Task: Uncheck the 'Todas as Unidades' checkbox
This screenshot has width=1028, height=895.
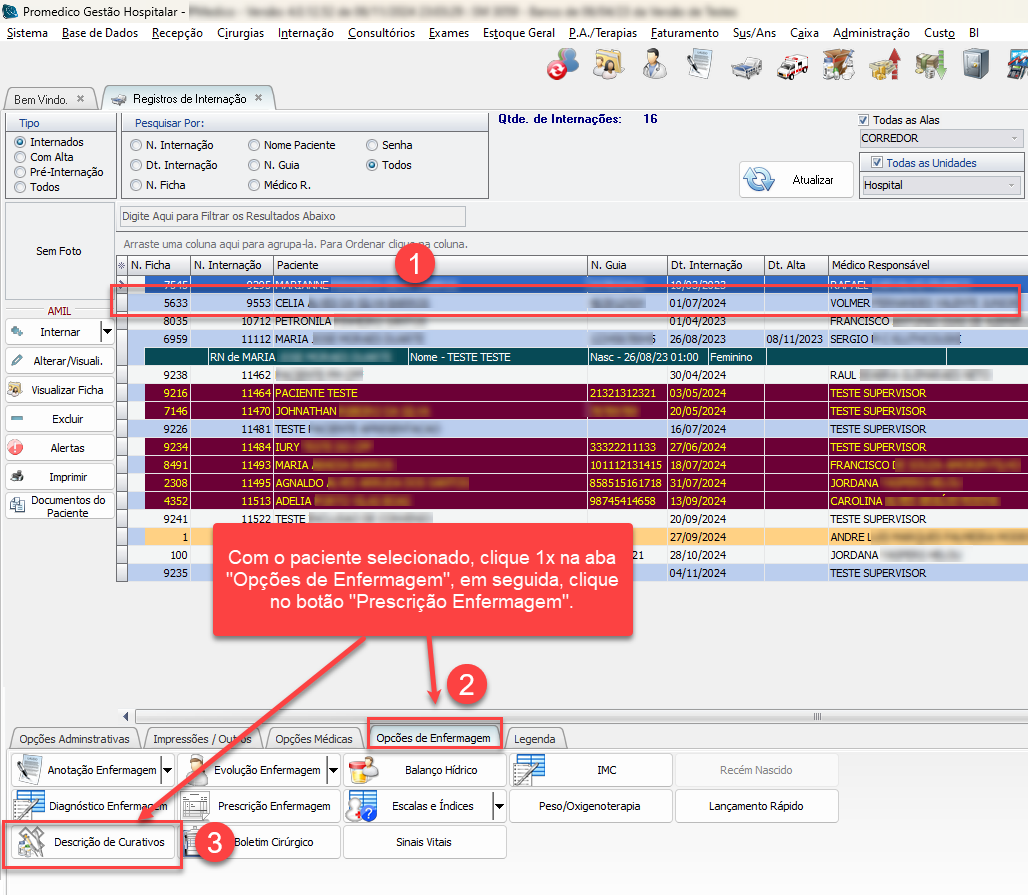Action: [x=877, y=163]
